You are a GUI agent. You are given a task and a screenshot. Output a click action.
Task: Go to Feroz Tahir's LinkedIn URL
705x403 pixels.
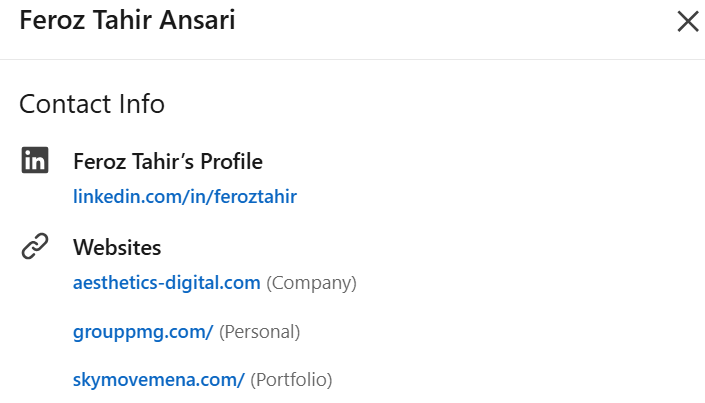[185, 197]
